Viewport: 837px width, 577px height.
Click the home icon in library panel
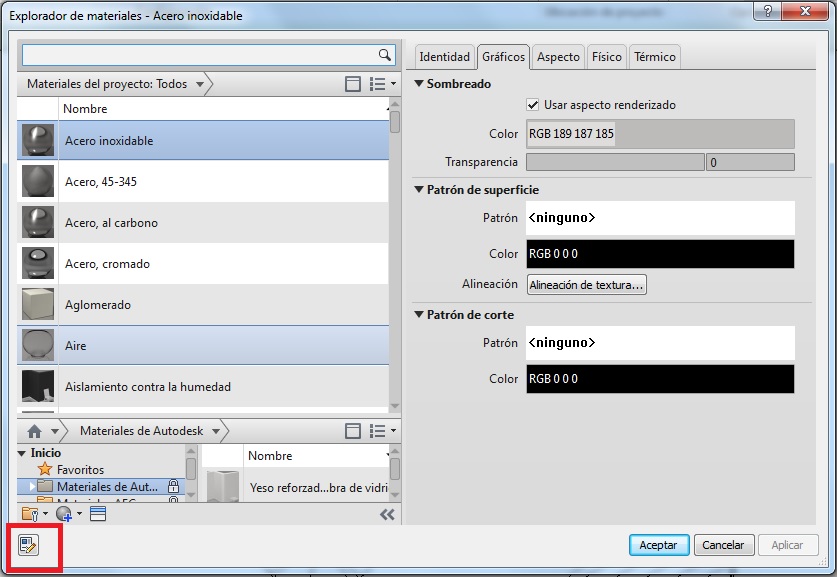tap(34, 431)
